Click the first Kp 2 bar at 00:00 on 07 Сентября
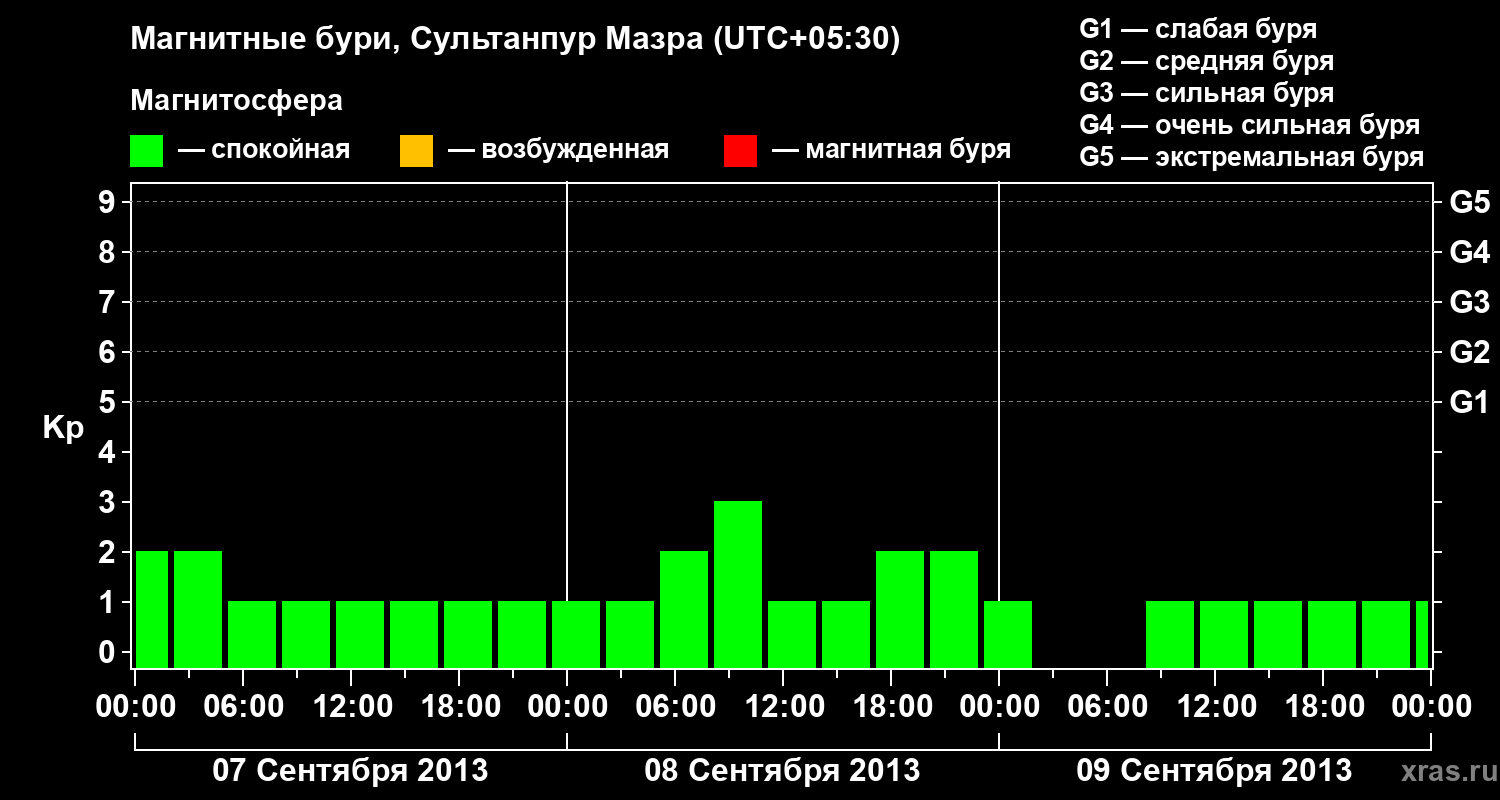Screen dimensions: 1500x800 click(152, 609)
